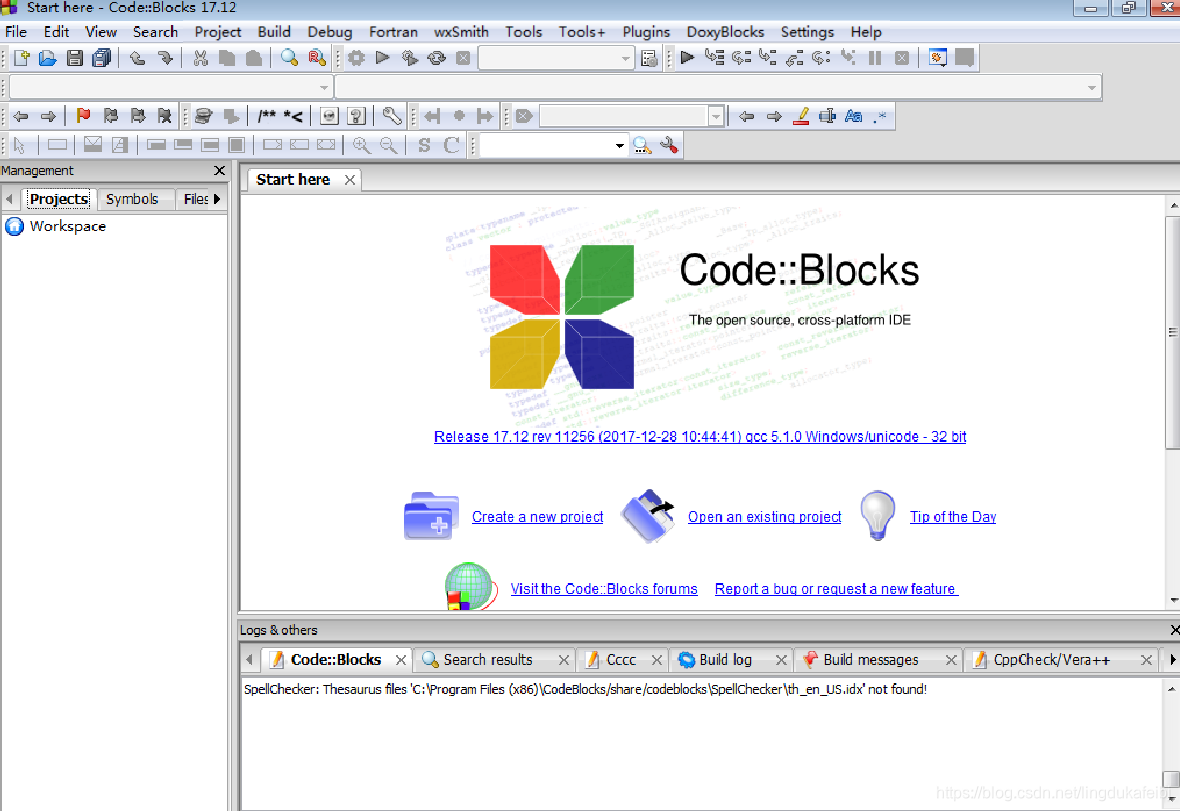Toggle Match case Aa option

point(853,116)
